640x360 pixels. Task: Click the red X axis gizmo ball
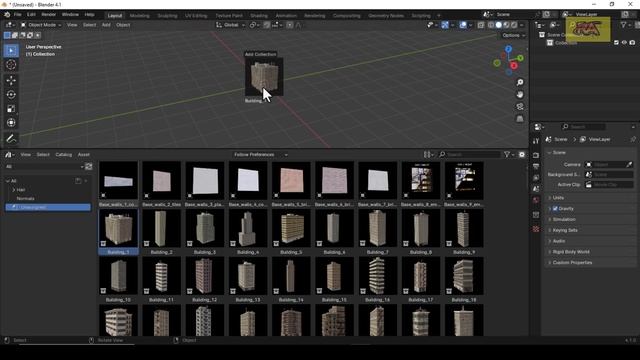pyautogui.click(x=514, y=66)
